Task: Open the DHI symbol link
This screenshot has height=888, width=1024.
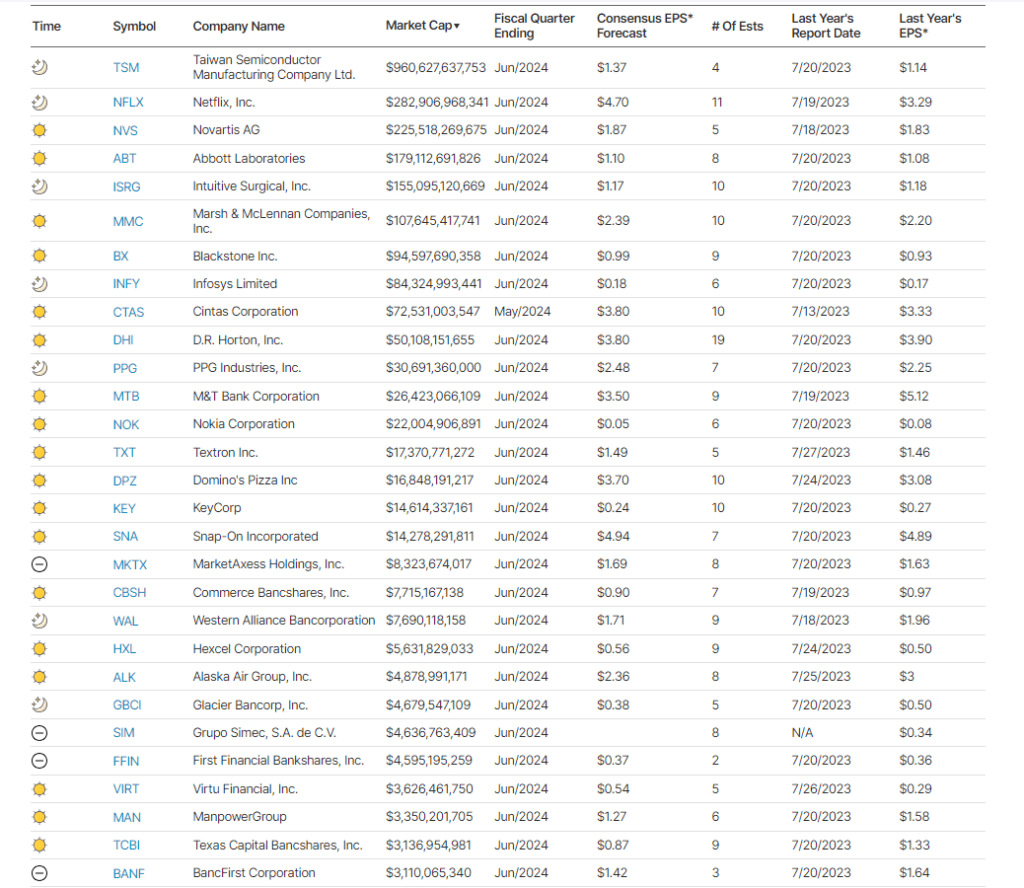Action: tap(123, 340)
